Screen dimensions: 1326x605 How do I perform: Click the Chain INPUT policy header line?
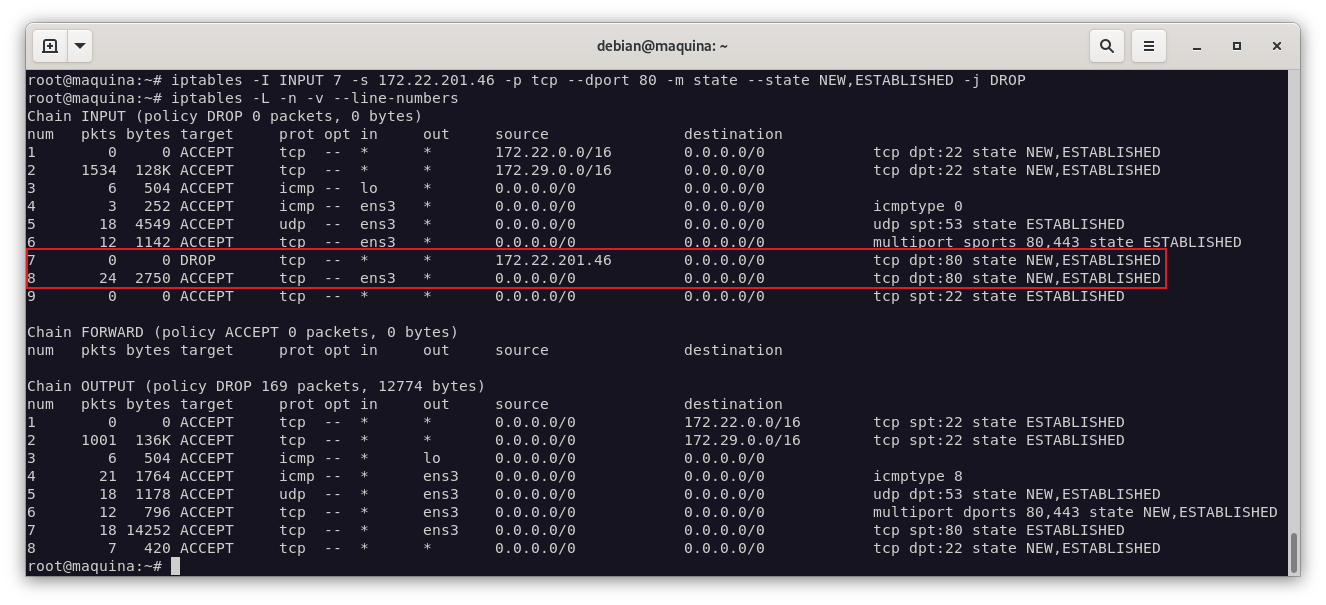tap(224, 116)
